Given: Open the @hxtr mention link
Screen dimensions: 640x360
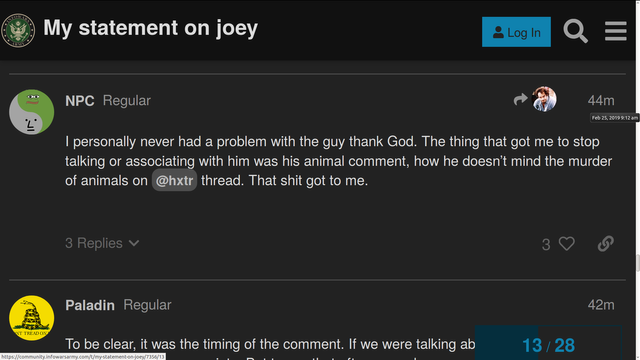Looking at the screenshot, I should [x=174, y=180].
